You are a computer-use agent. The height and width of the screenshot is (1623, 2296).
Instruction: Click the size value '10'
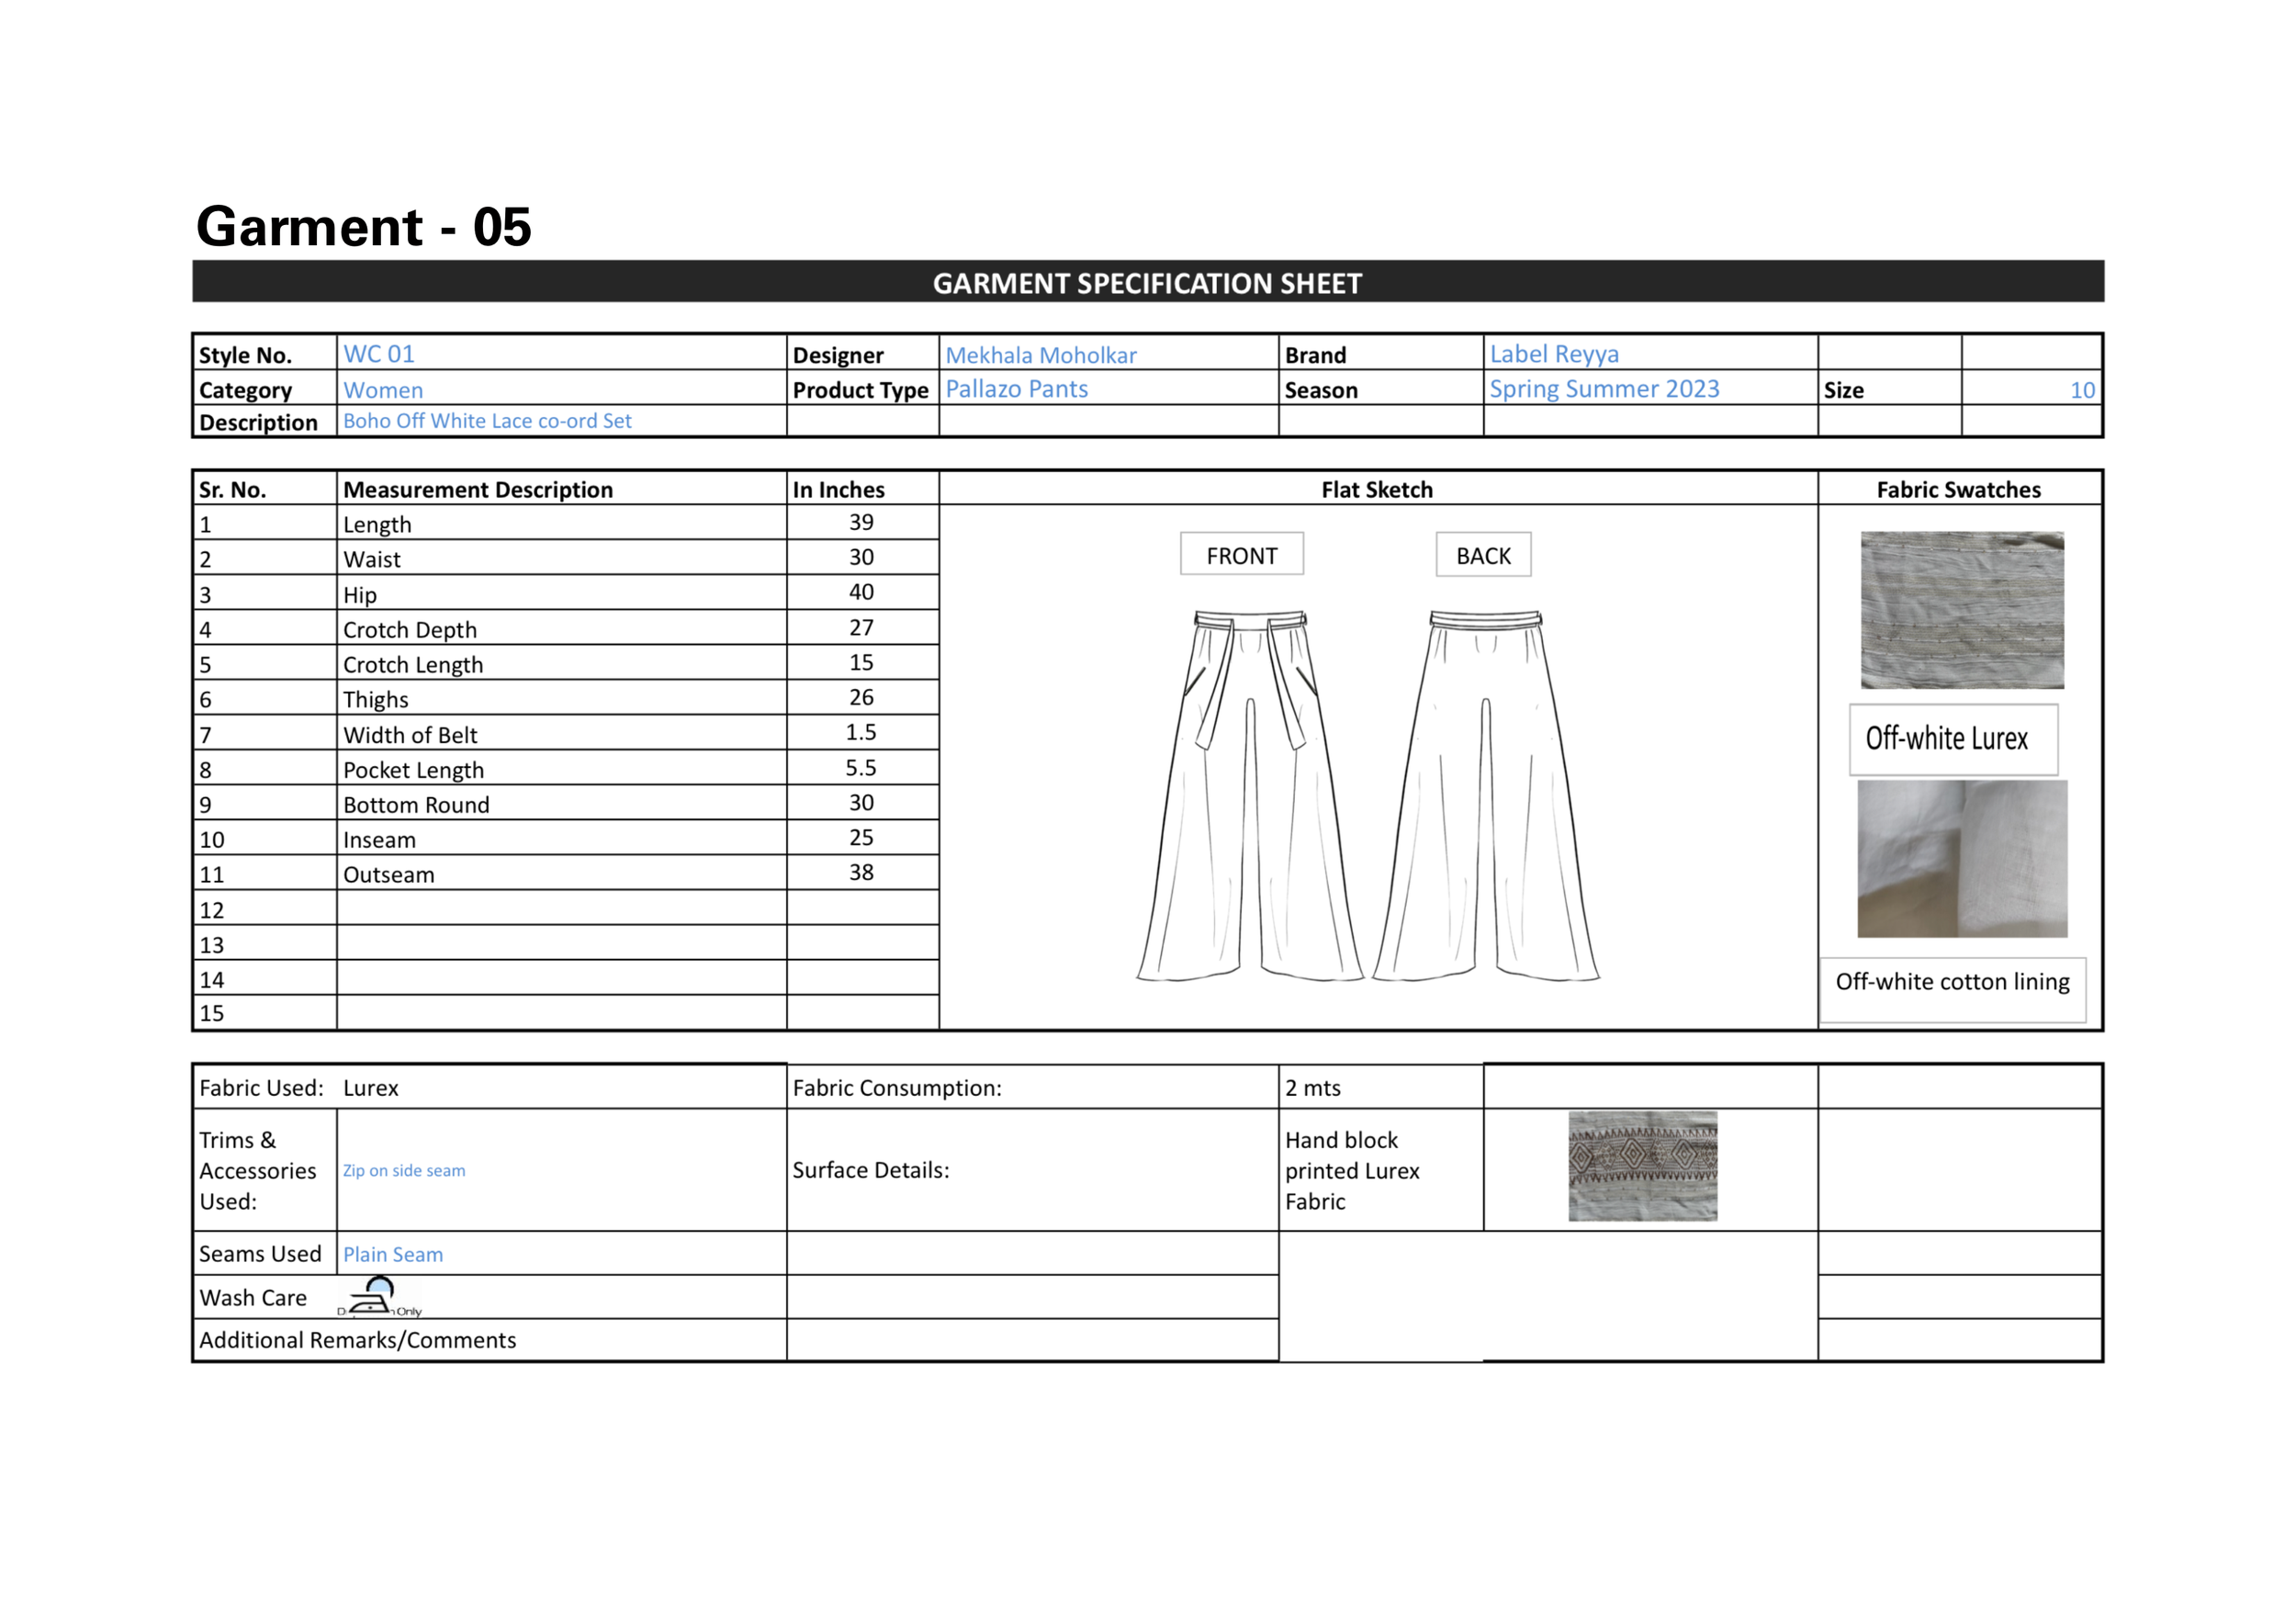tap(2082, 390)
